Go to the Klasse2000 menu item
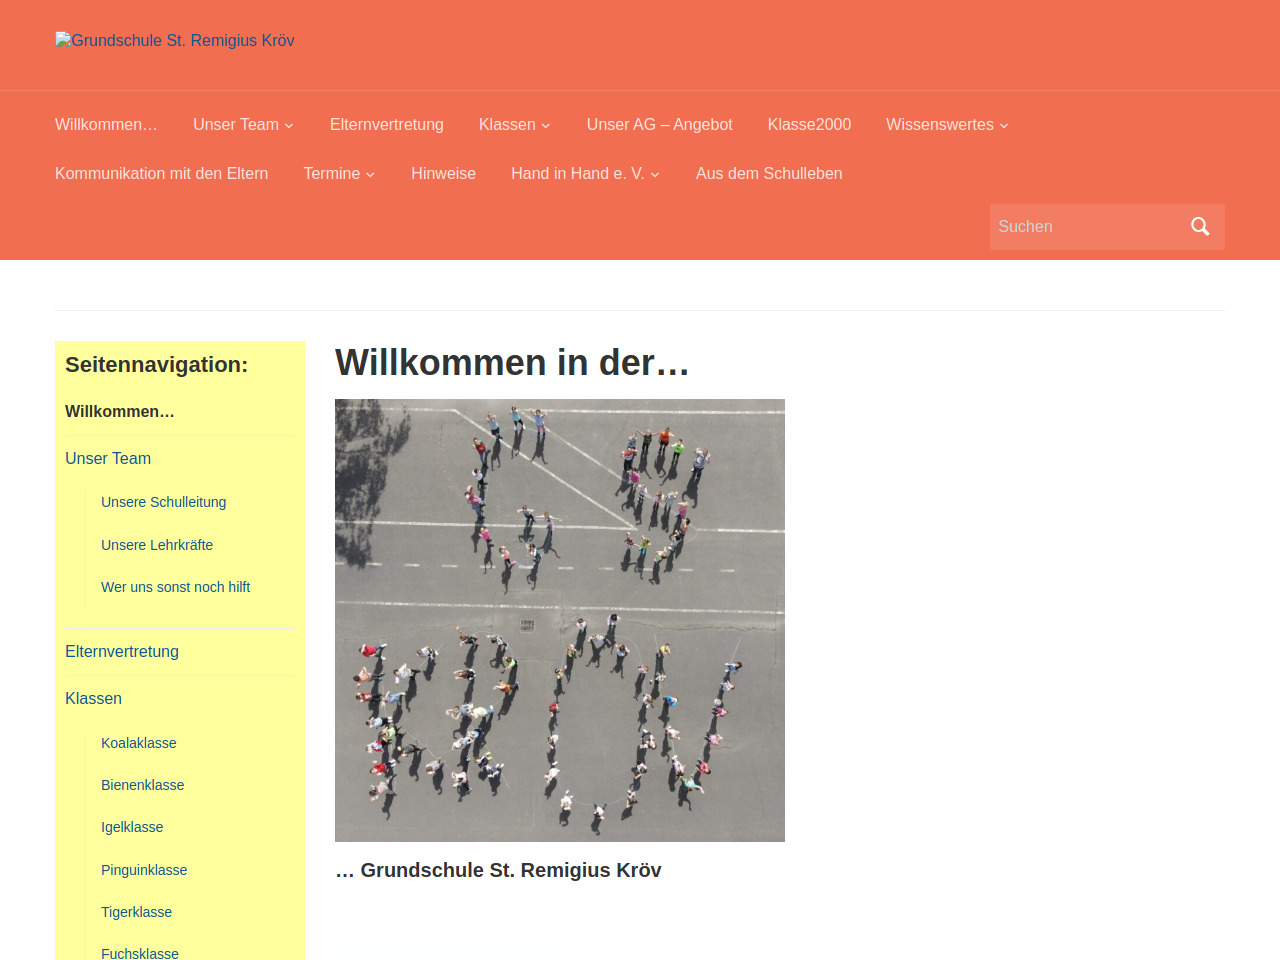The image size is (1280, 960). click(809, 125)
